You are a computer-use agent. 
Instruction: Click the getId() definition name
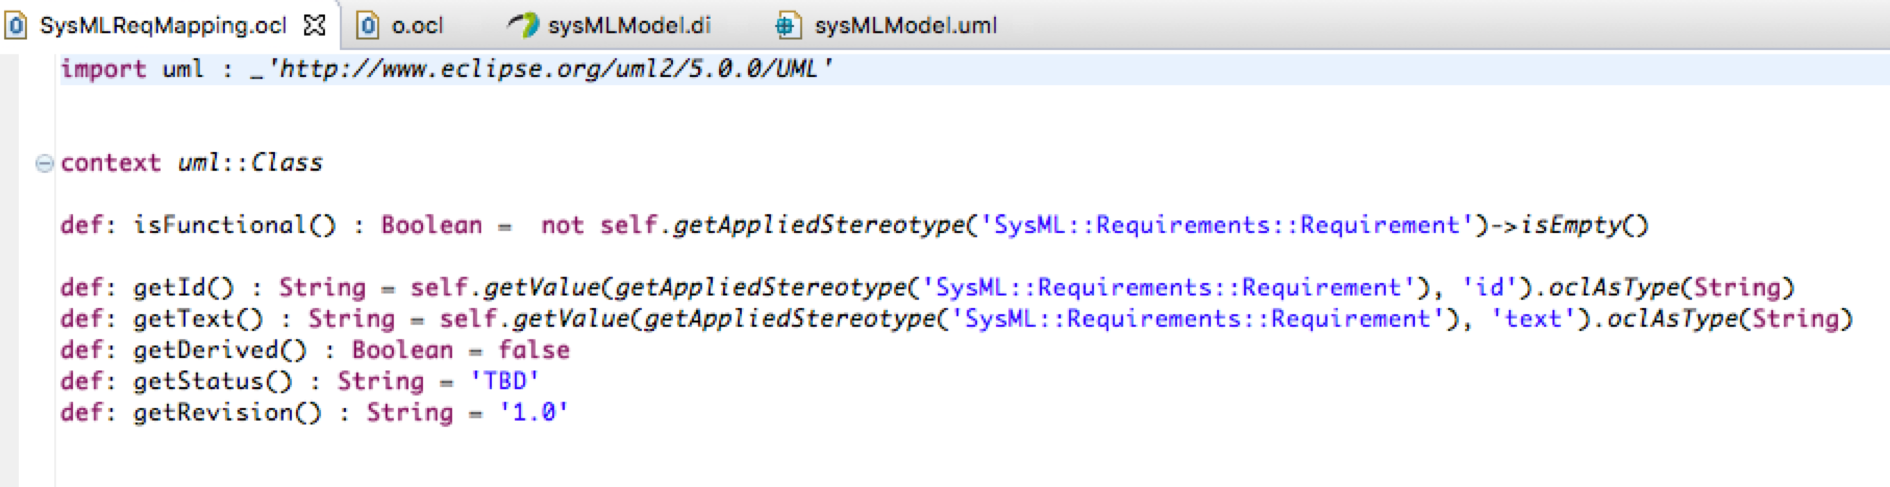pyautogui.click(x=183, y=288)
